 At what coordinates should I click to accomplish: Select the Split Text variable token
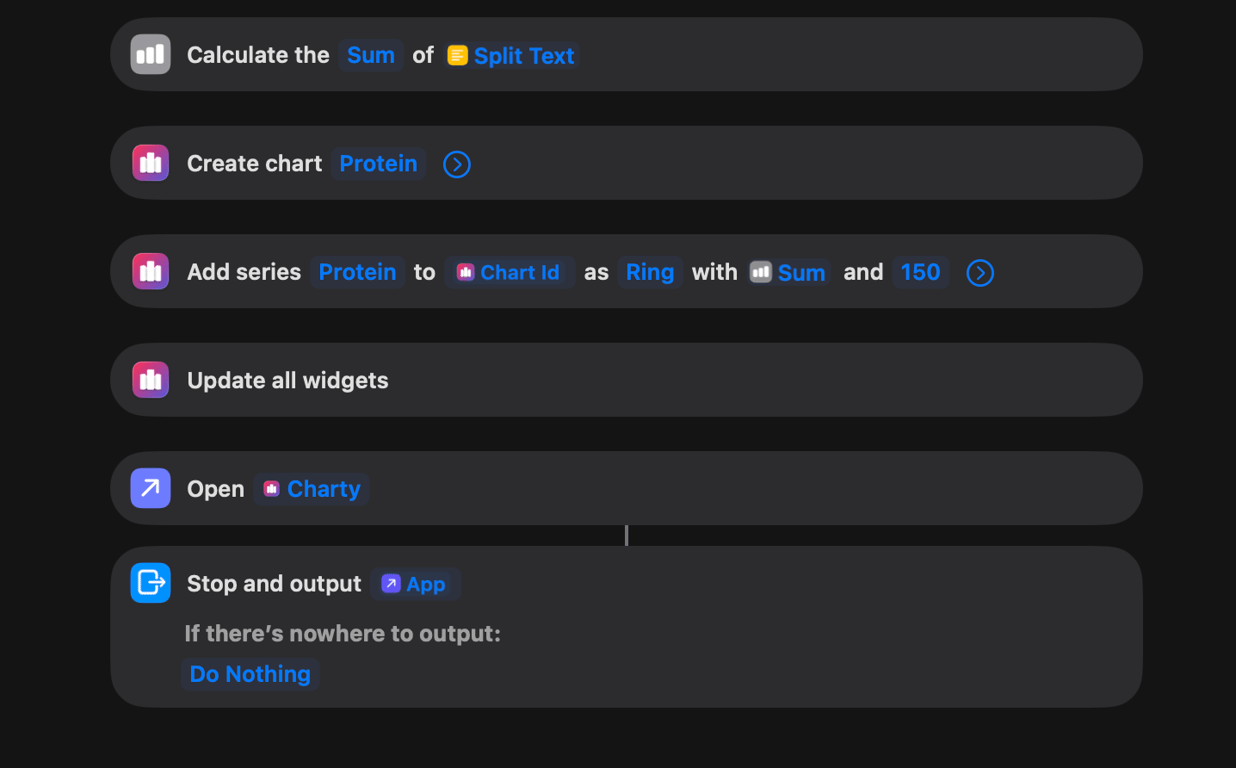pos(512,56)
